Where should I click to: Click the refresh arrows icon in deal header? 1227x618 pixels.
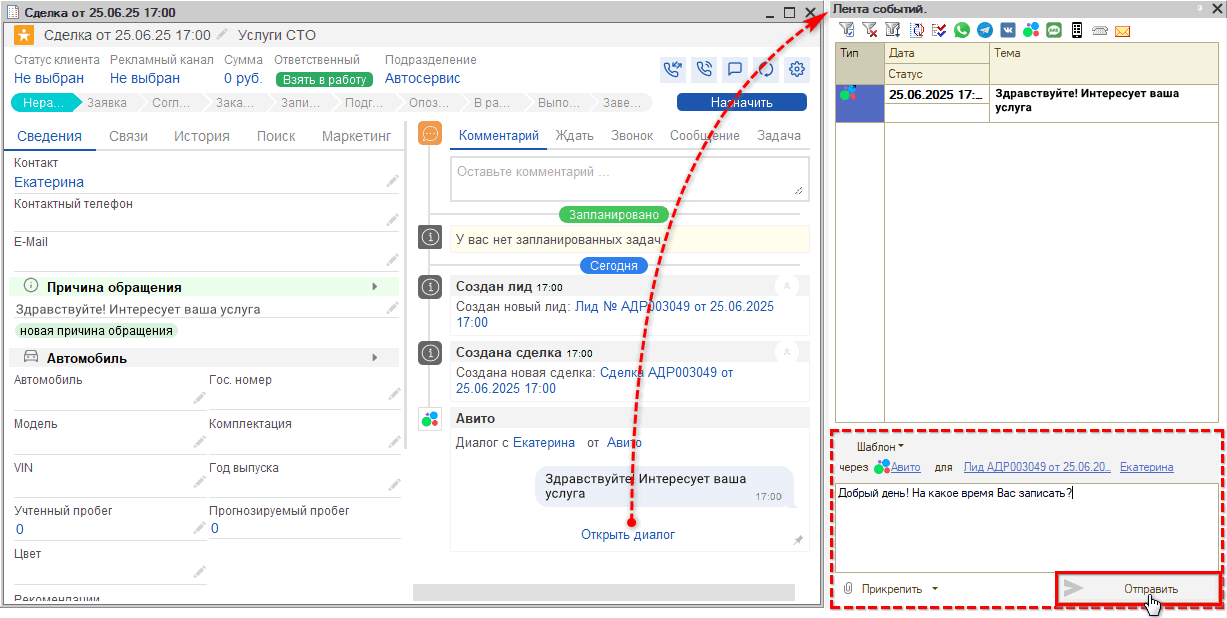click(x=766, y=69)
